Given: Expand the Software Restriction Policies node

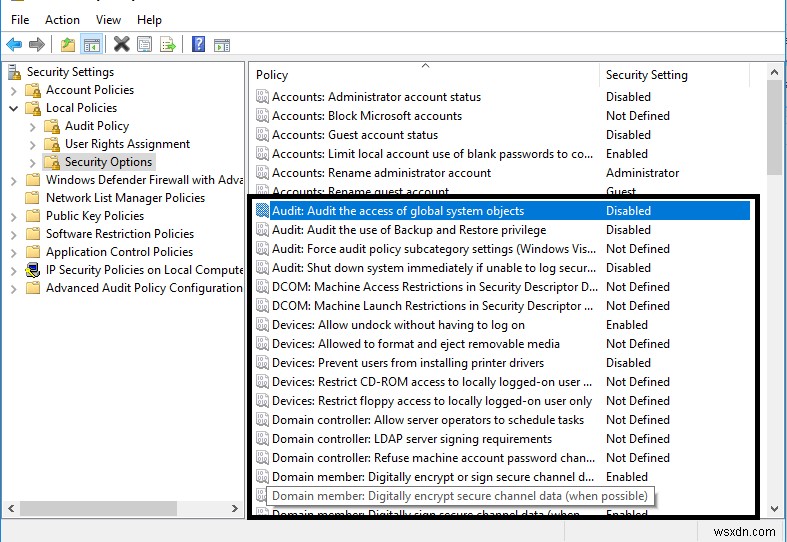Looking at the screenshot, I should coord(14,235).
